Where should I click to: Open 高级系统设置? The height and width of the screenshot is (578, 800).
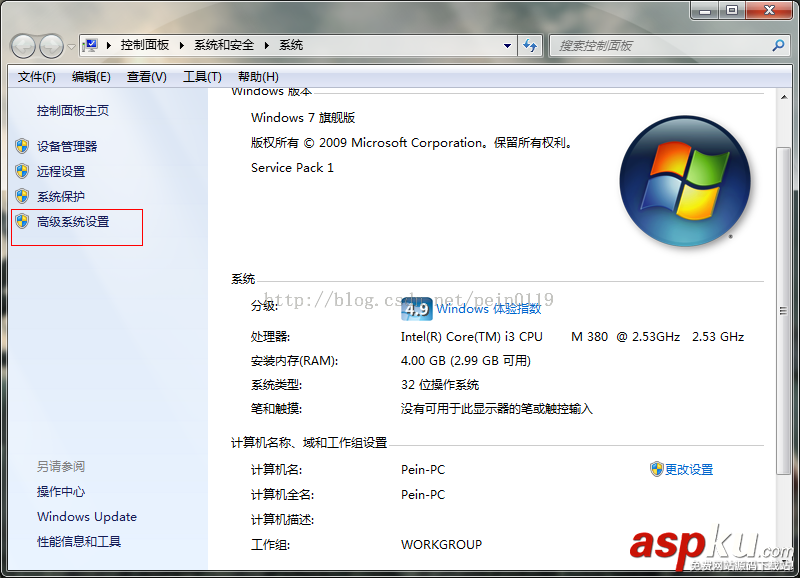[x=73, y=222]
